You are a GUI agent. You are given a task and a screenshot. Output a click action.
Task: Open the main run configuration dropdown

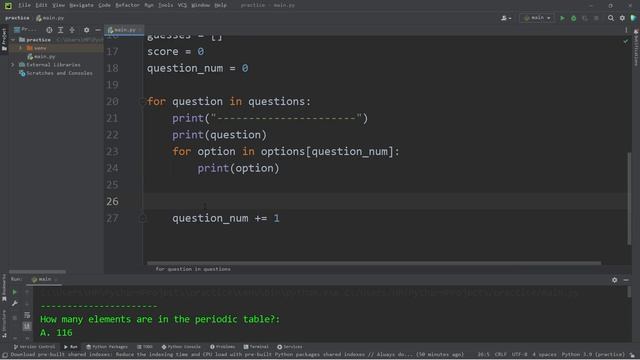[x=537, y=18]
